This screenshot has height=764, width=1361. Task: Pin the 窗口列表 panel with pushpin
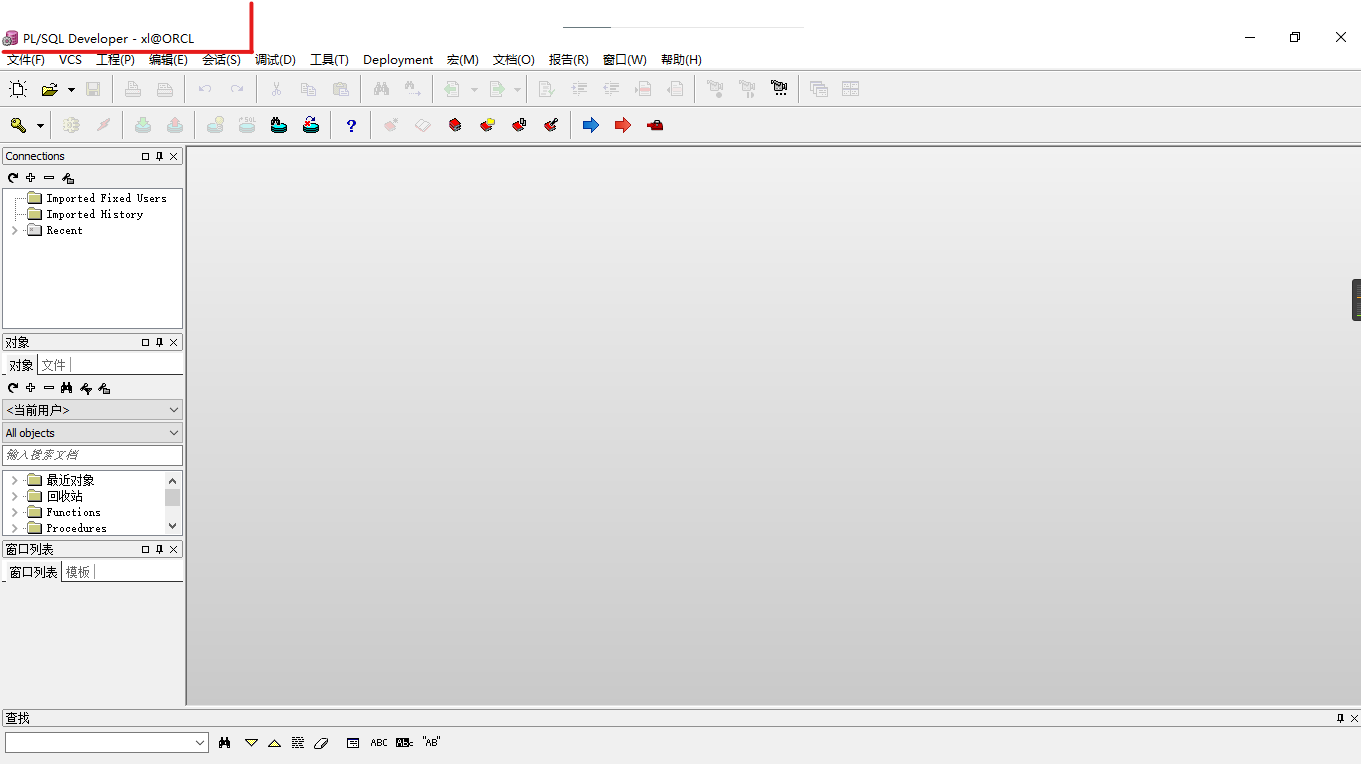(x=159, y=549)
